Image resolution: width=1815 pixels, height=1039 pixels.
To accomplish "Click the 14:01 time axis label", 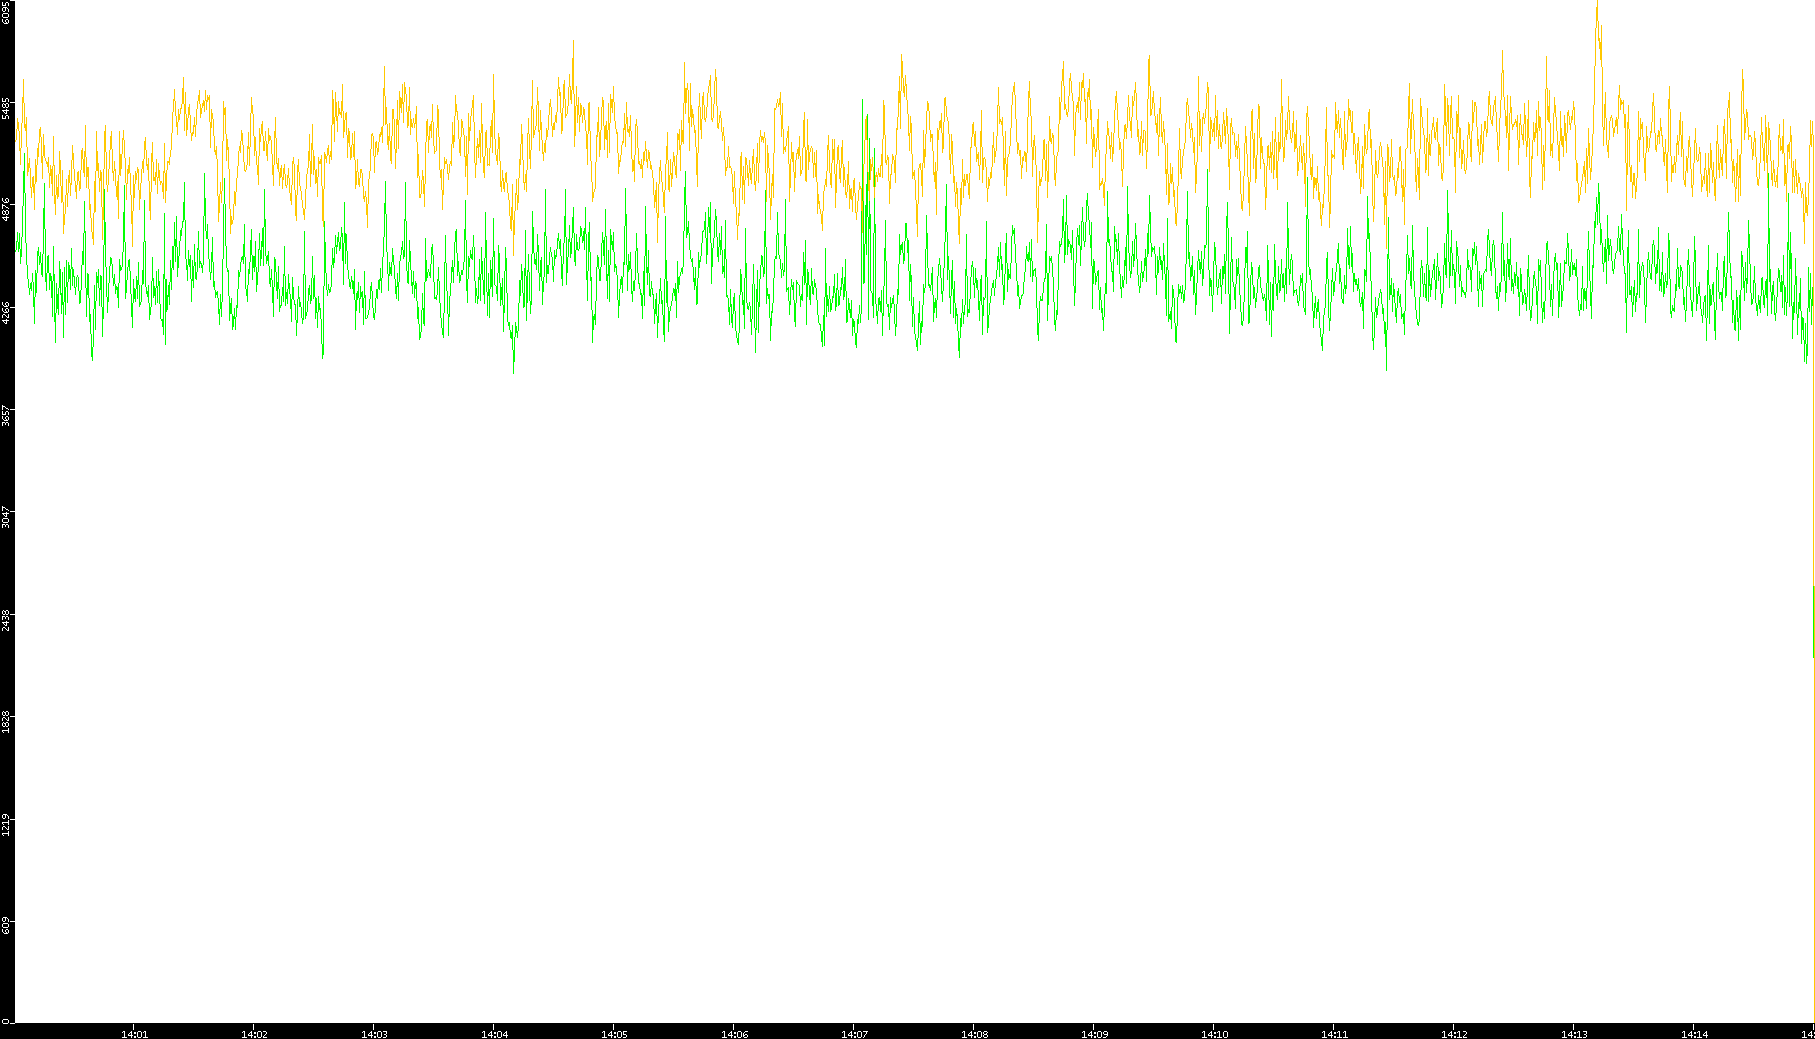I will click(134, 1034).
